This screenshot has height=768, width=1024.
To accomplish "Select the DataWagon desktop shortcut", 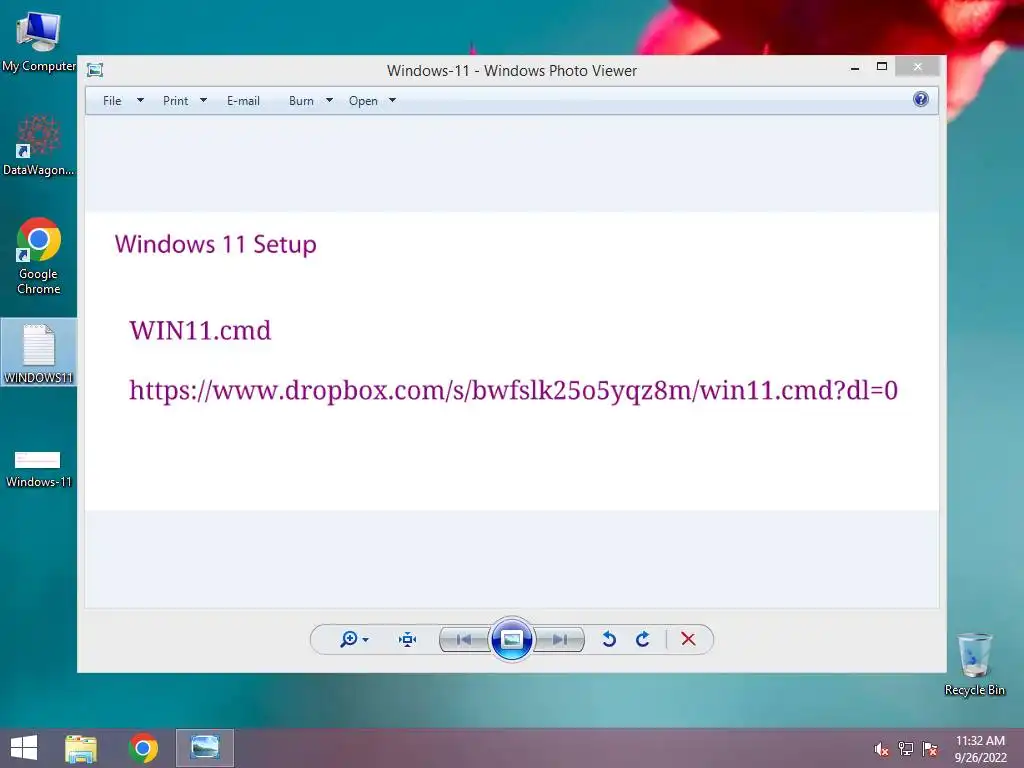I will pos(39,146).
